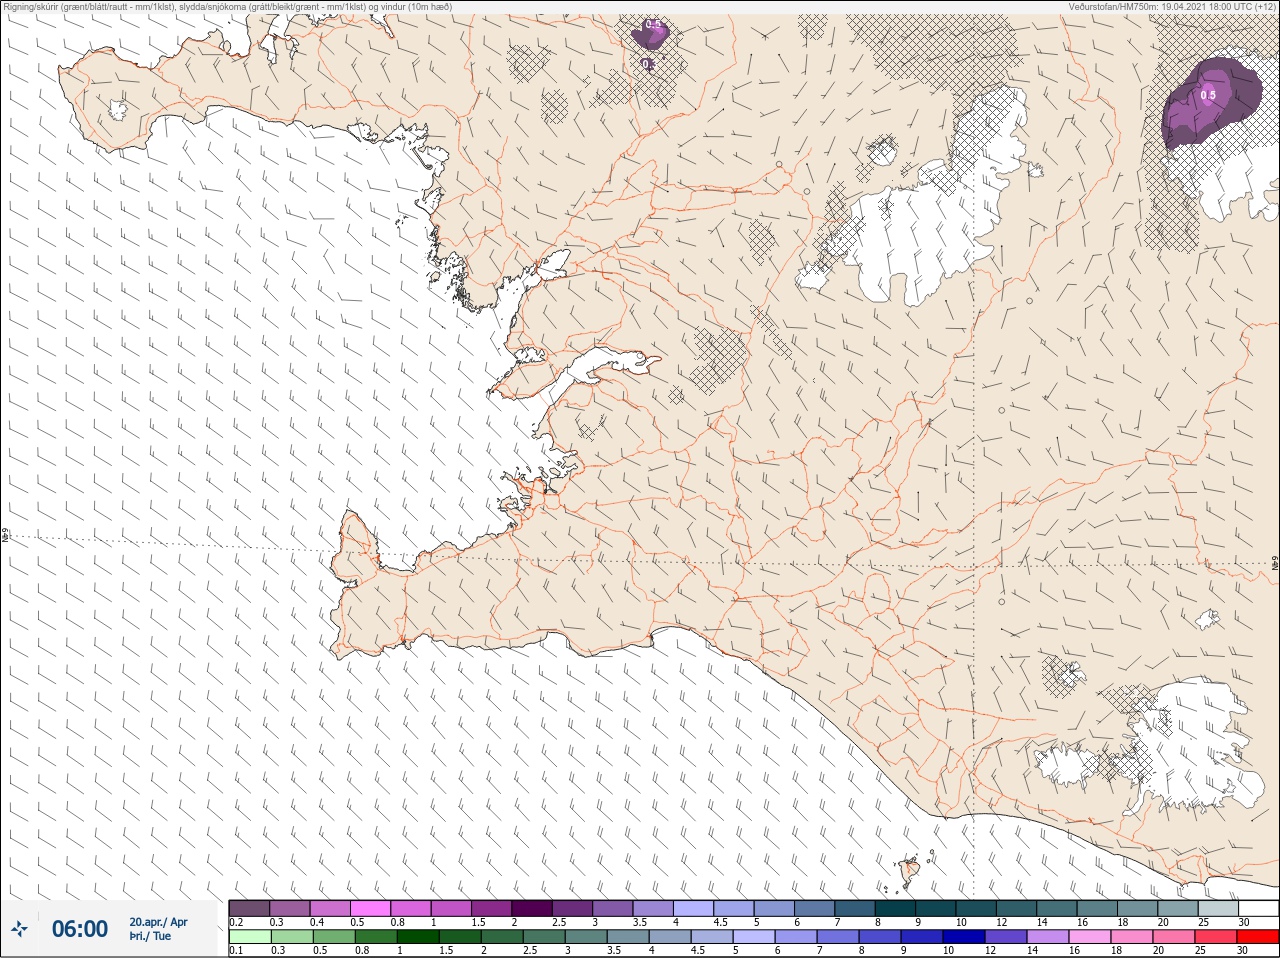The height and width of the screenshot is (958, 1280).
Task: Select the dark mauve swatch above 0.2 in upper legend
Action: [249, 907]
